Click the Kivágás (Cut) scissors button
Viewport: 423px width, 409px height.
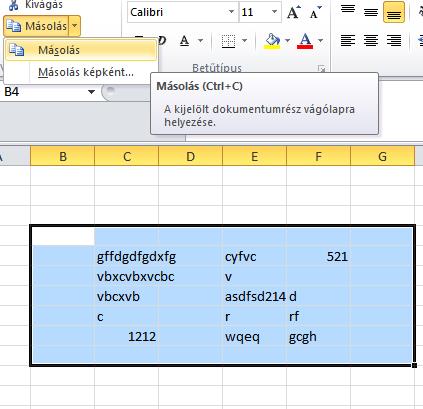[35, 5]
